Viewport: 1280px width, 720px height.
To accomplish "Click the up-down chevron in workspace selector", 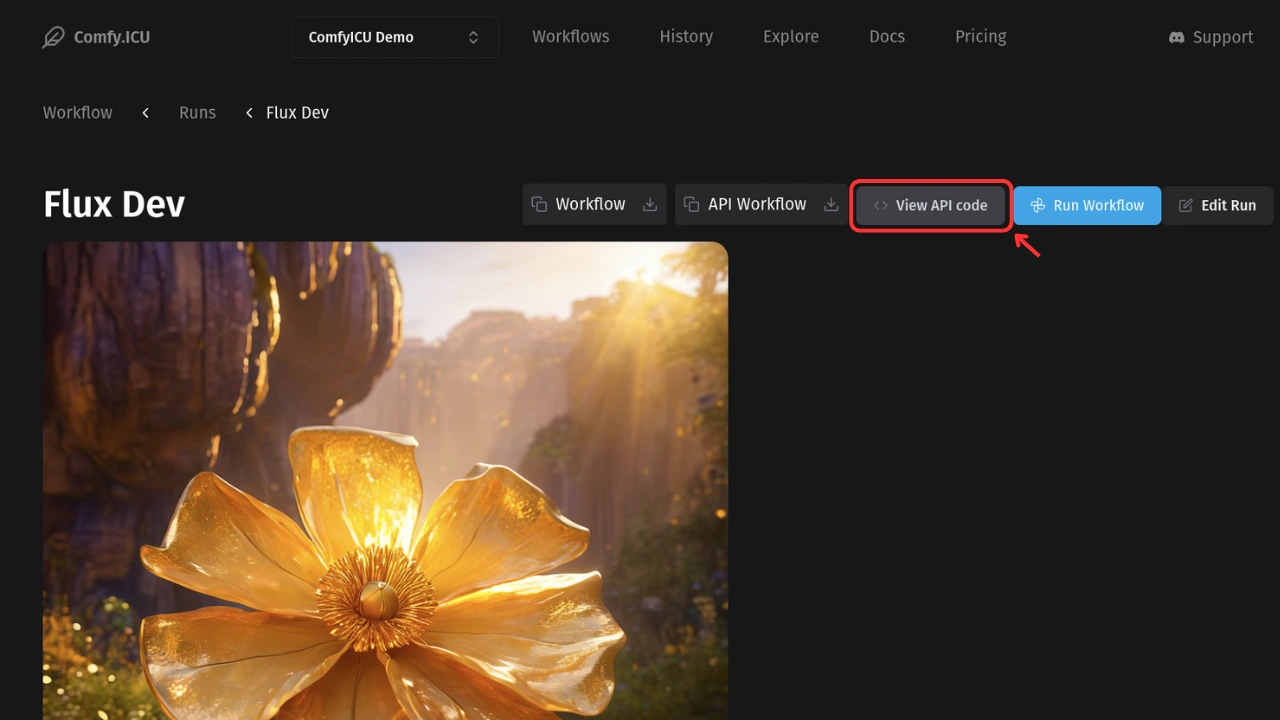I will [473, 37].
